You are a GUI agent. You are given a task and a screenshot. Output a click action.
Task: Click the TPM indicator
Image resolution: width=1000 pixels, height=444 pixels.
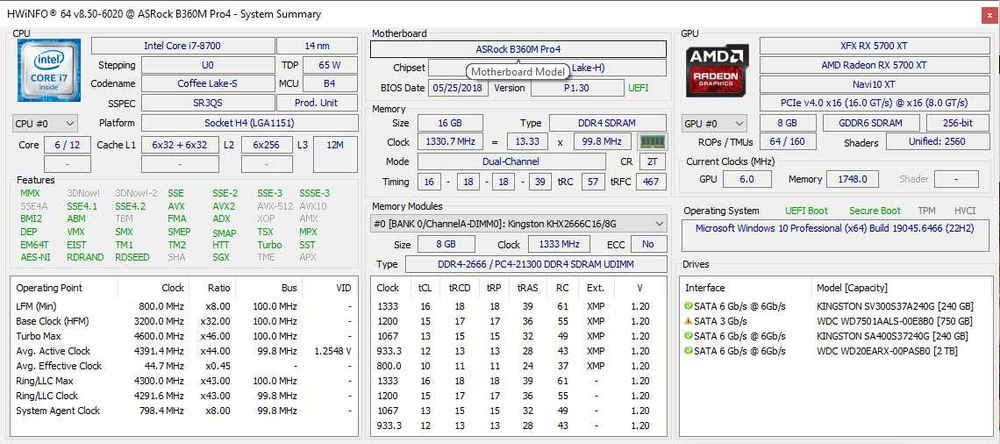927,211
